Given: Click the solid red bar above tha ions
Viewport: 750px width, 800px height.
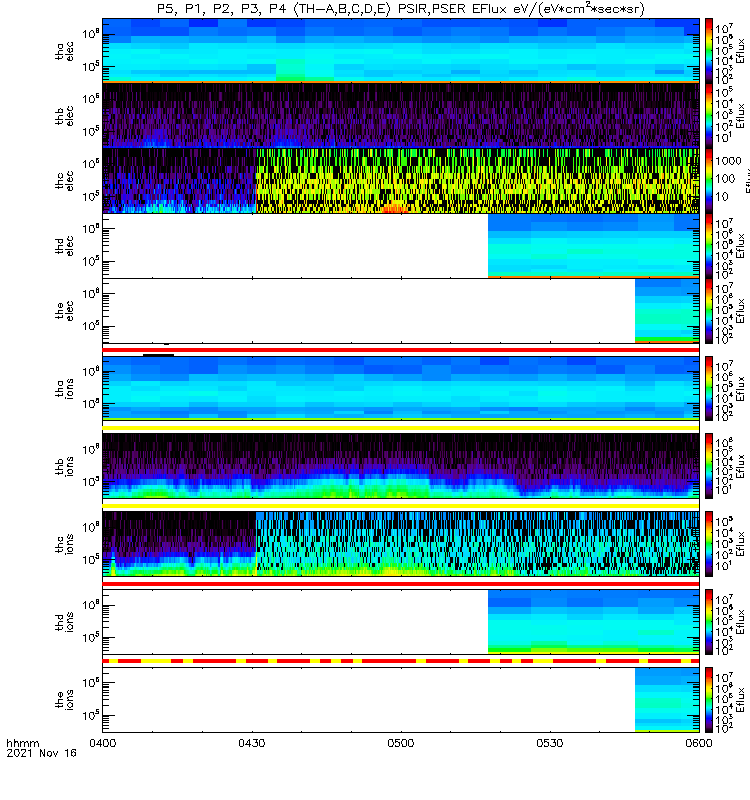Looking at the screenshot, I should tap(401, 350).
